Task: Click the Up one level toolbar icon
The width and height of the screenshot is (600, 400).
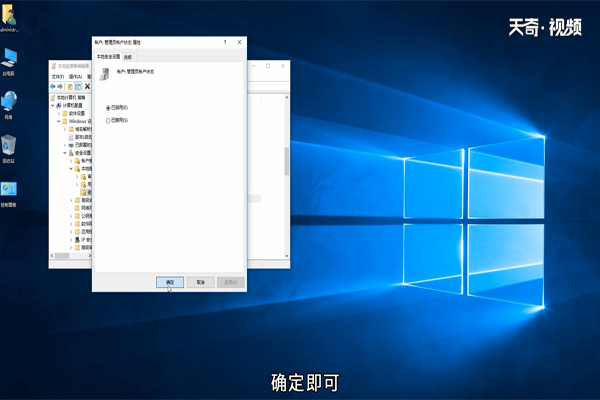Action: pyautogui.click(x=70, y=87)
